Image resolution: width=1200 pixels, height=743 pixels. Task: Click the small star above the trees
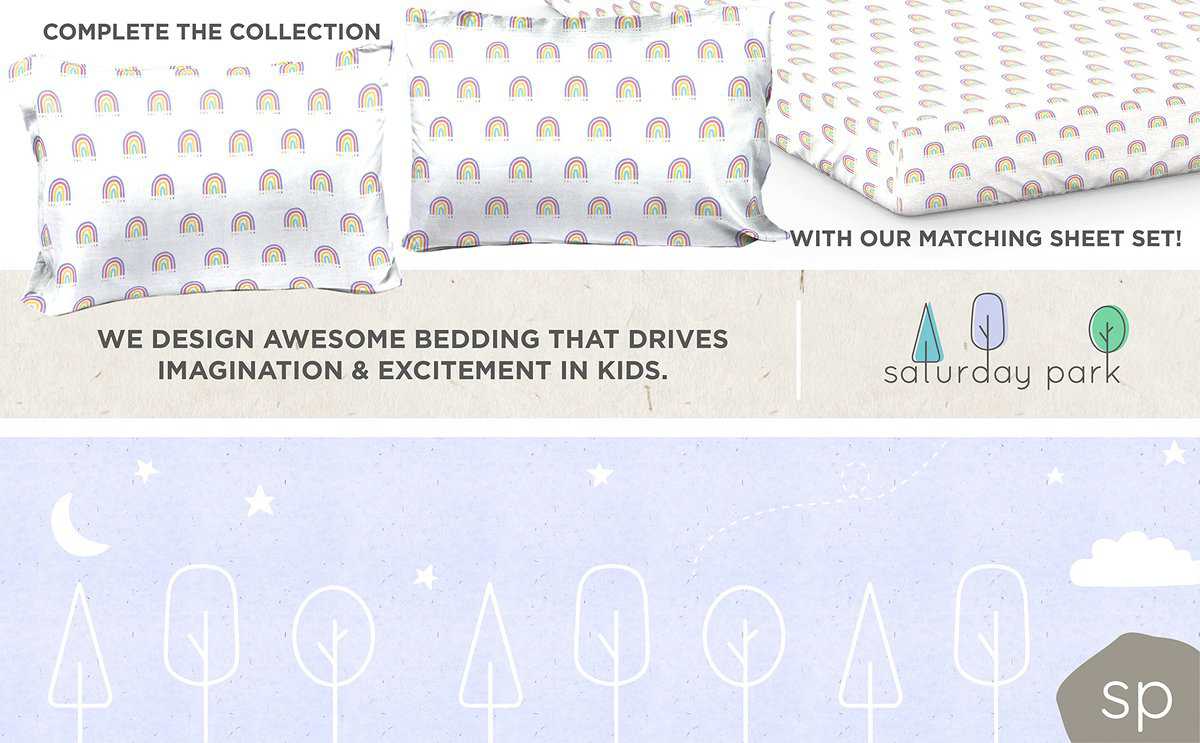[x=425, y=577]
